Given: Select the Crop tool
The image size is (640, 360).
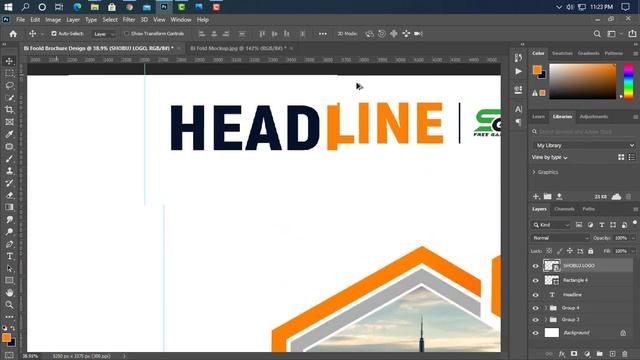Looking at the screenshot, I should pyautogui.click(x=9, y=109).
